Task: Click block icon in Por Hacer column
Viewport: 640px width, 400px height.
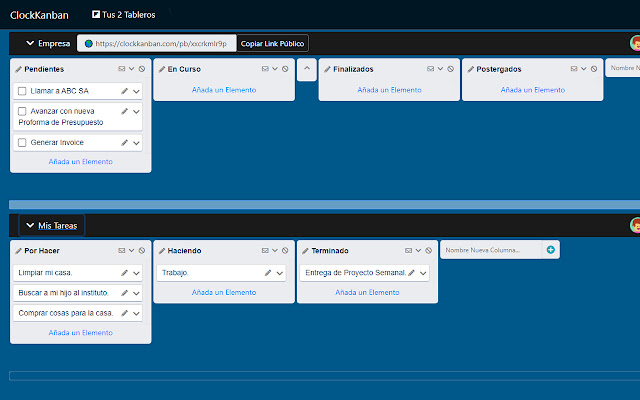Action: [x=142, y=250]
